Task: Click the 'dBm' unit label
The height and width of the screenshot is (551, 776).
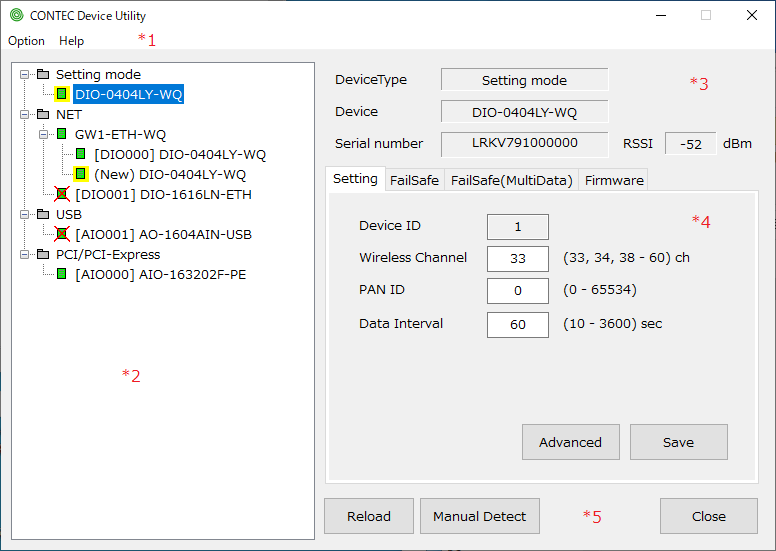Action: tap(737, 144)
